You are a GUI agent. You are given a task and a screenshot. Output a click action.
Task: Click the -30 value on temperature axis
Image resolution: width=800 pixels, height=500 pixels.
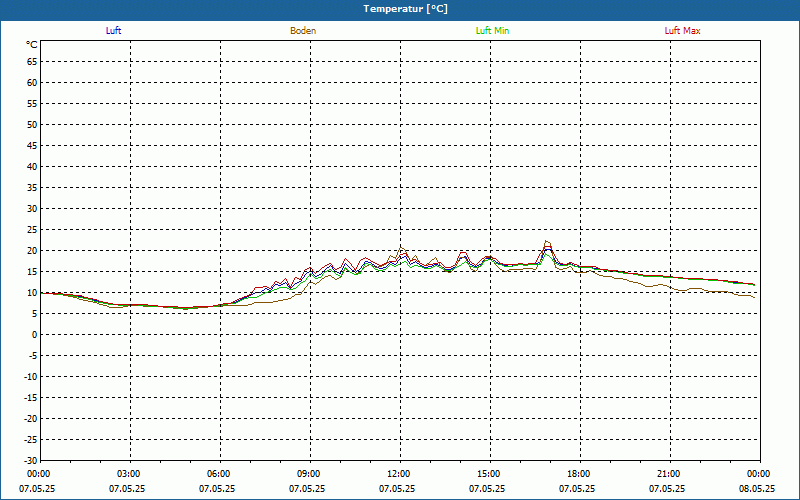(x=30, y=461)
